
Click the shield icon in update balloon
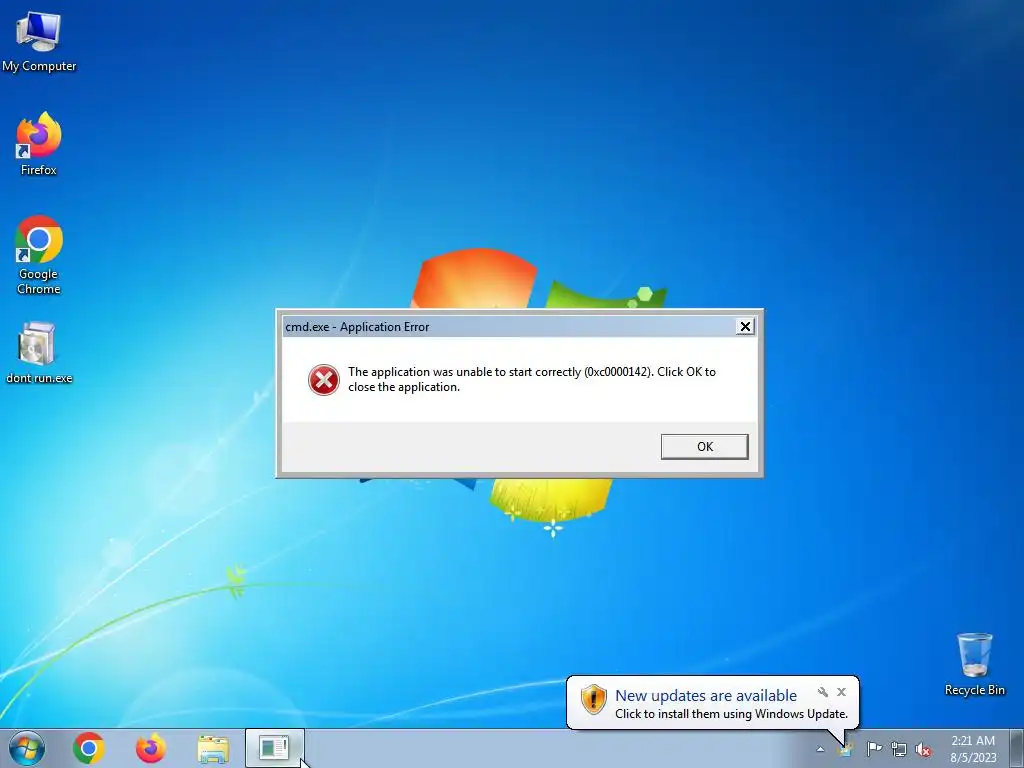point(593,699)
